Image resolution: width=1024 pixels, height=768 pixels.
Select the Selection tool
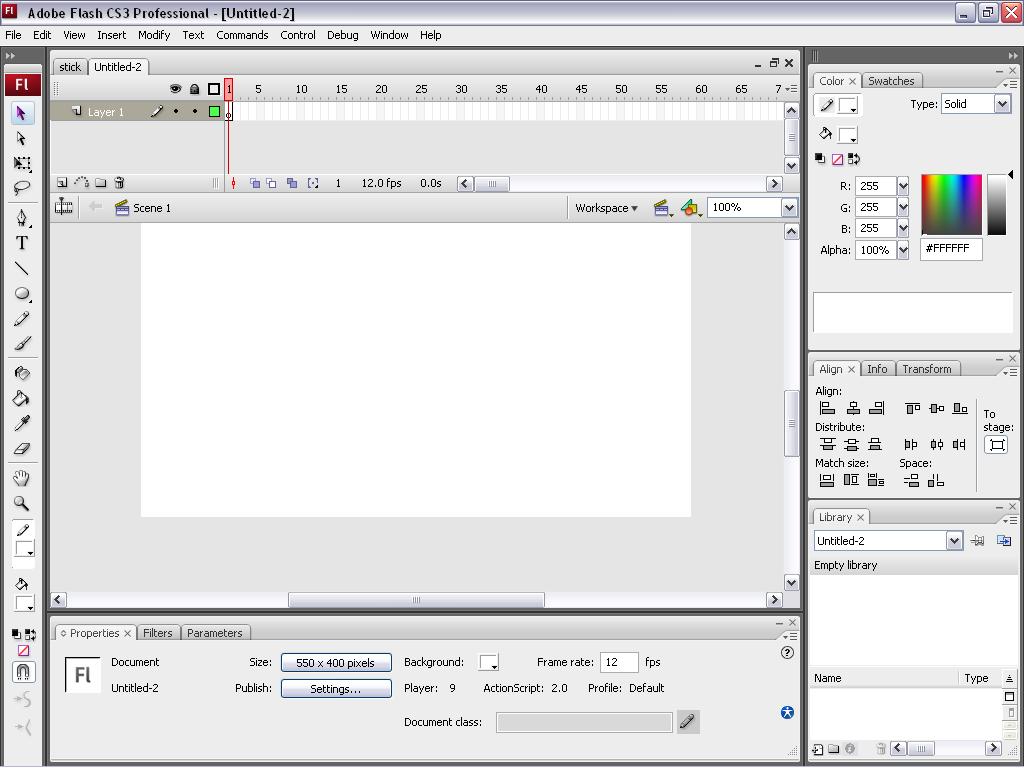[x=22, y=112]
